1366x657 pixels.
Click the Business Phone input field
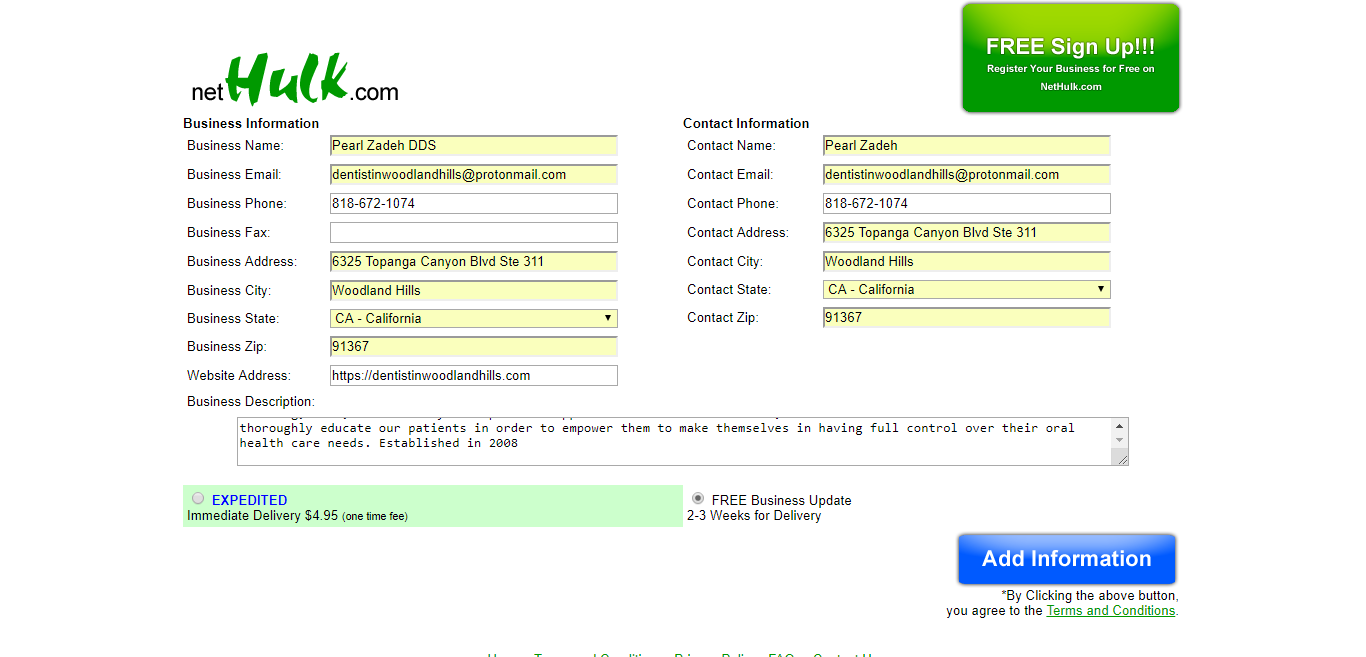point(474,204)
